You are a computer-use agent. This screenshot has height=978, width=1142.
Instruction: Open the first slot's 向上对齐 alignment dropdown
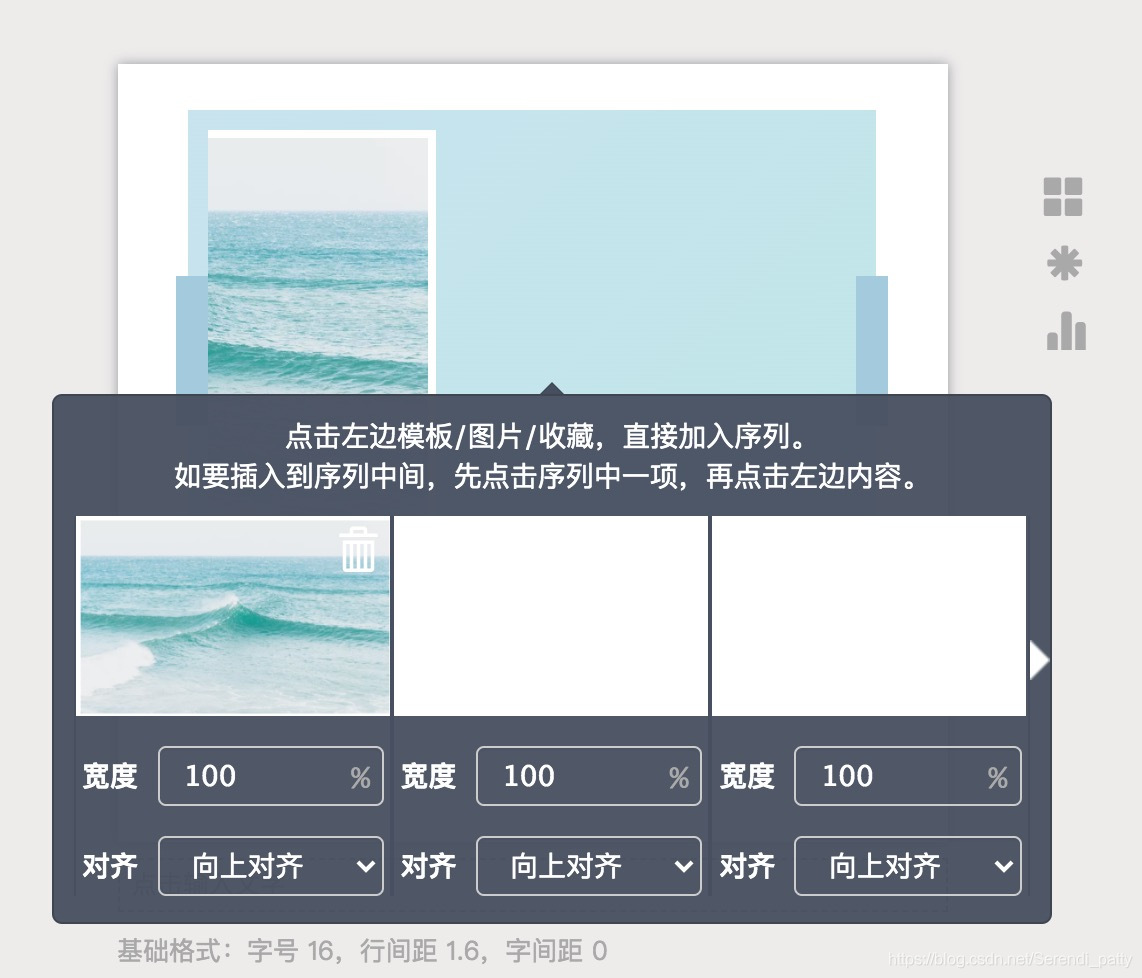[271, 866]
